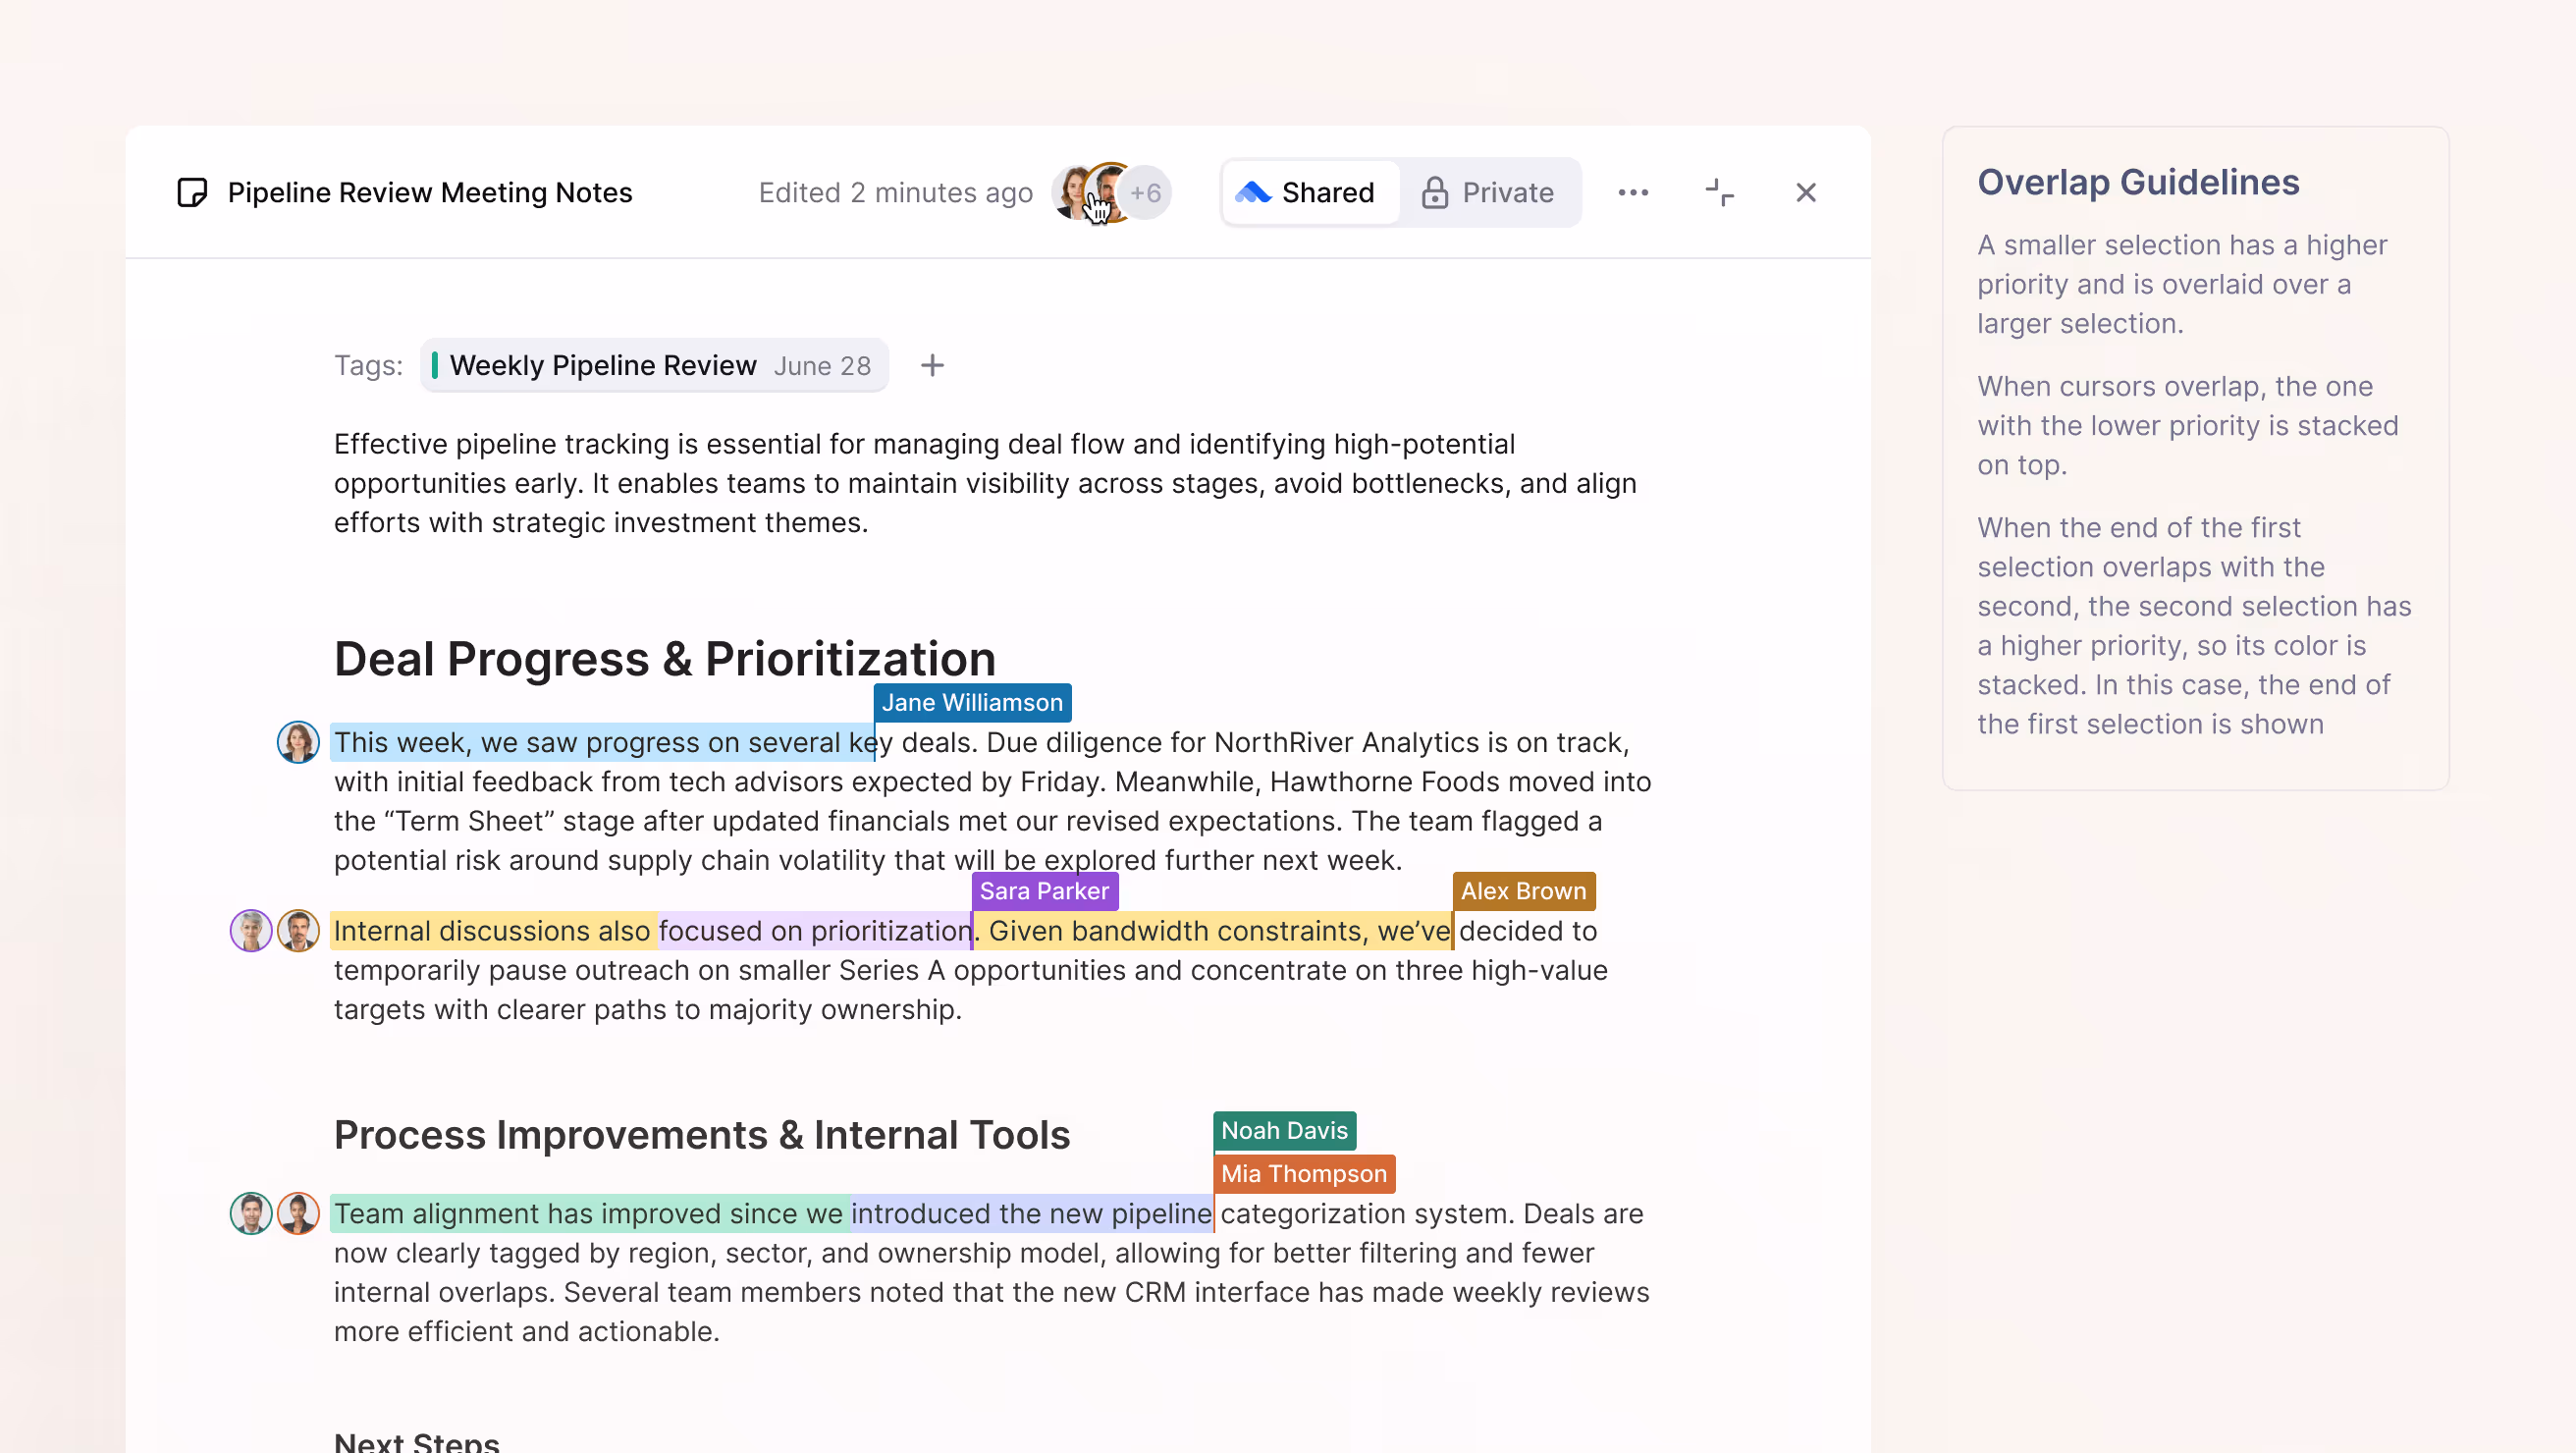The height and width of the screenshot is (1453, 2576).
Task: Click Sara Parker's purple-ringed avatar
Action: [x=251, y=930]
